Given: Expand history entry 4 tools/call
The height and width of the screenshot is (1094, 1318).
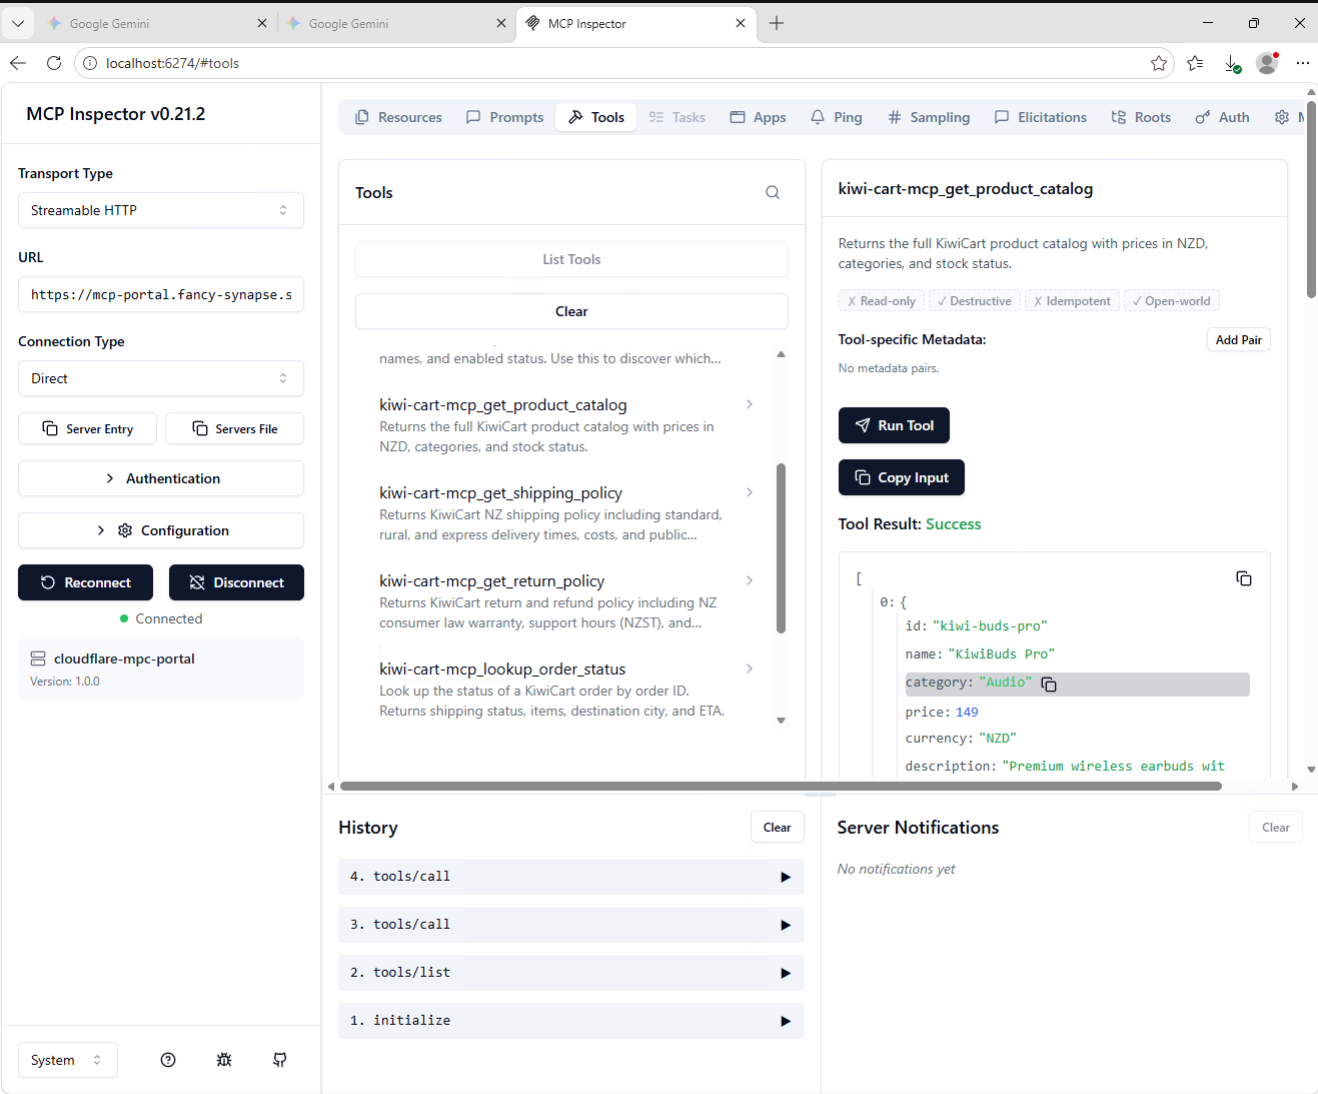Looking at the screenshot, I should point(571,877).
